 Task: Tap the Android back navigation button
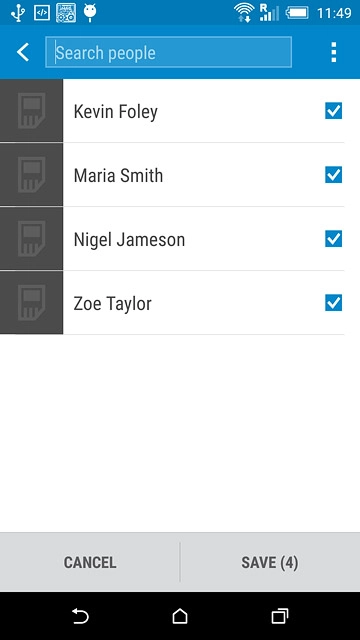coord(80,616)
